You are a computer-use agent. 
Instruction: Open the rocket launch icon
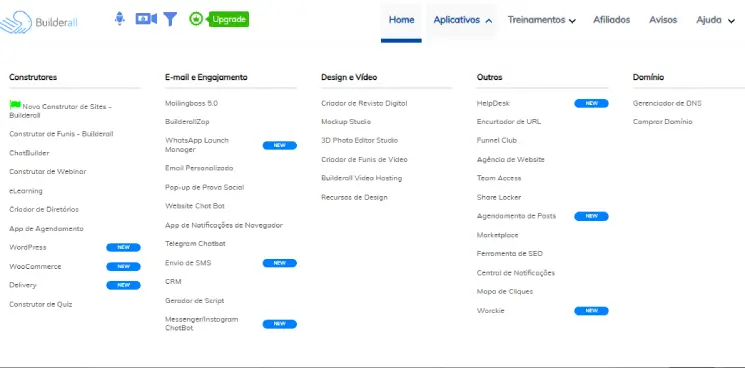[x=120, y=19]
